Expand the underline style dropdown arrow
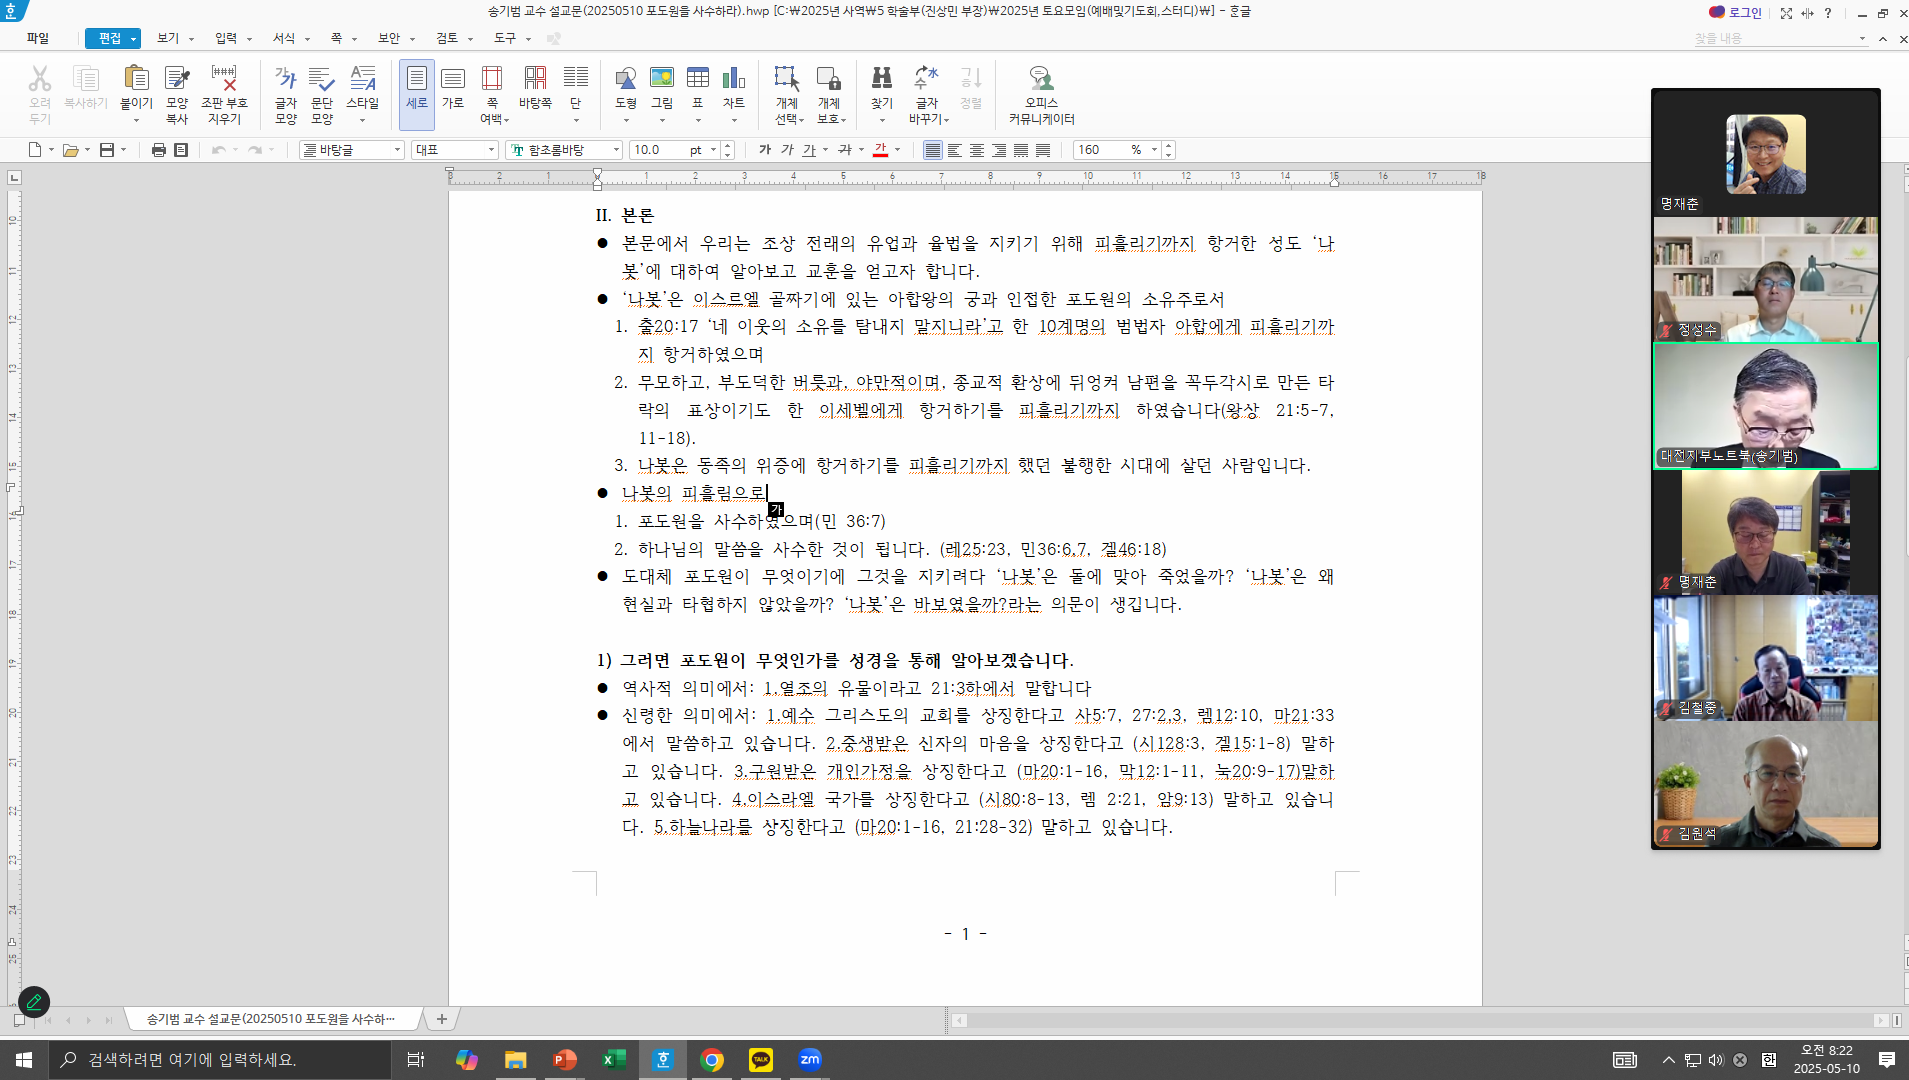Screen dimensions: 1909x1080 [x=825, y=150]
